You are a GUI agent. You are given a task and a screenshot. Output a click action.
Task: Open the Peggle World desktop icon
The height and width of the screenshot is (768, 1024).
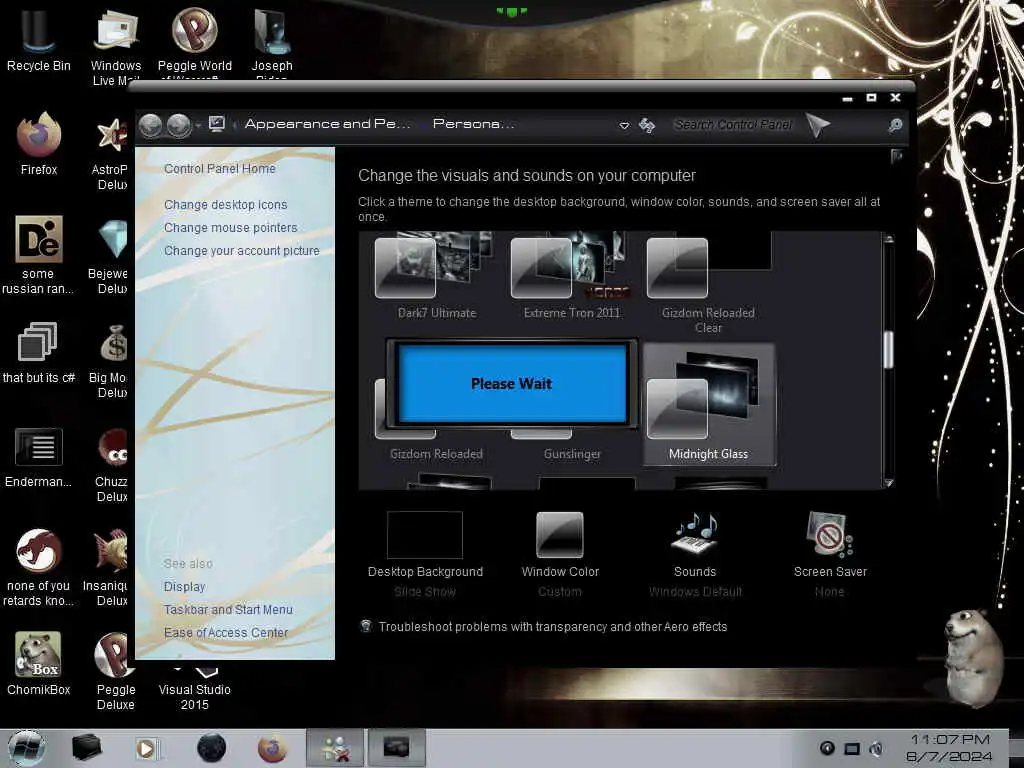tap(195, 40)
